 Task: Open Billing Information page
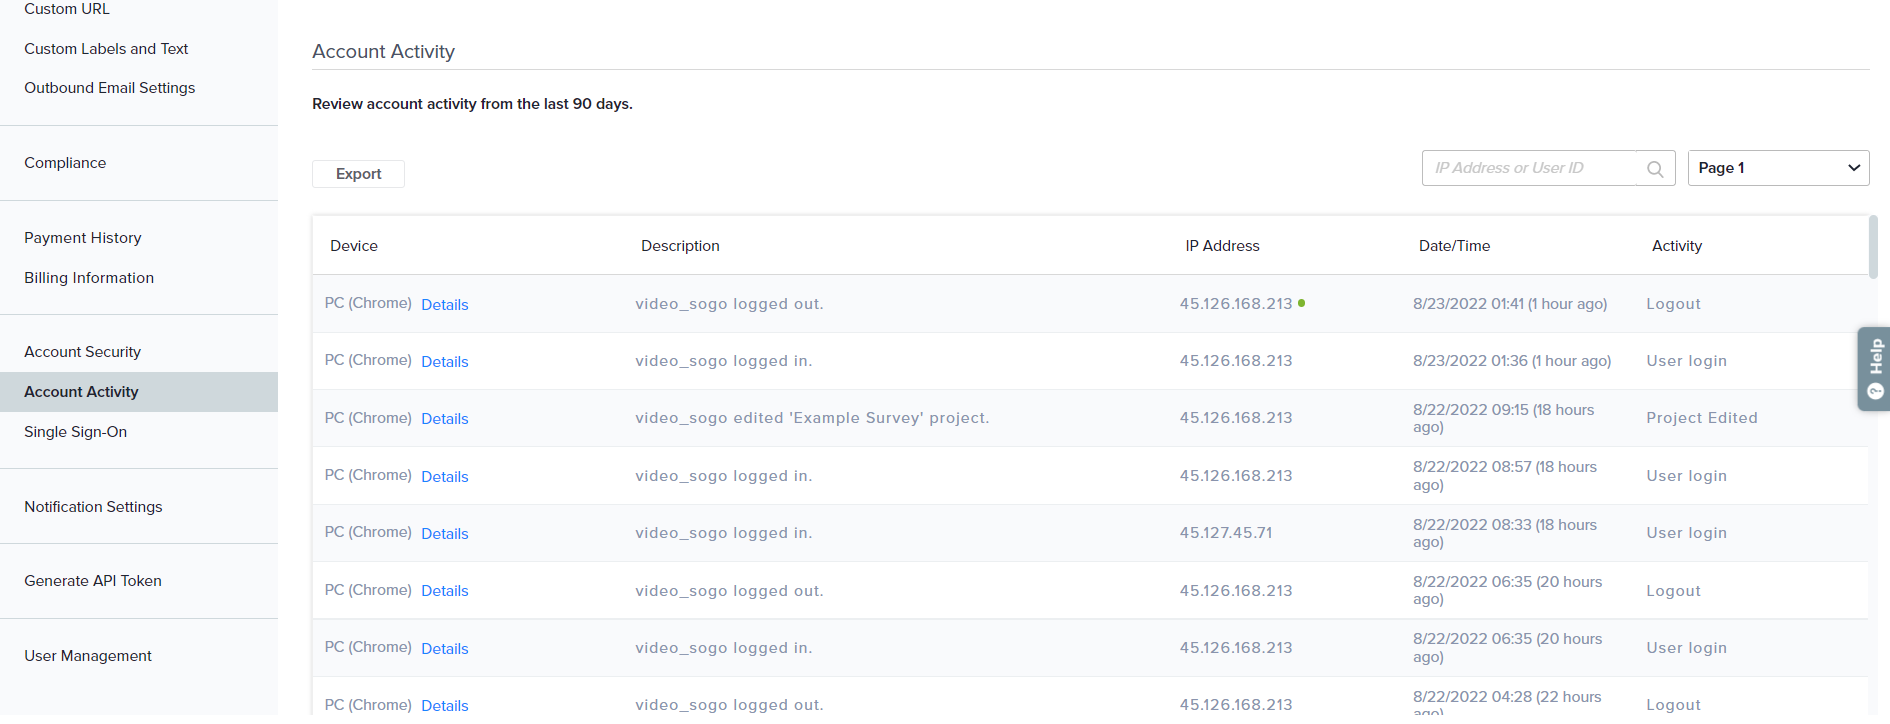(x=89, y=278)
